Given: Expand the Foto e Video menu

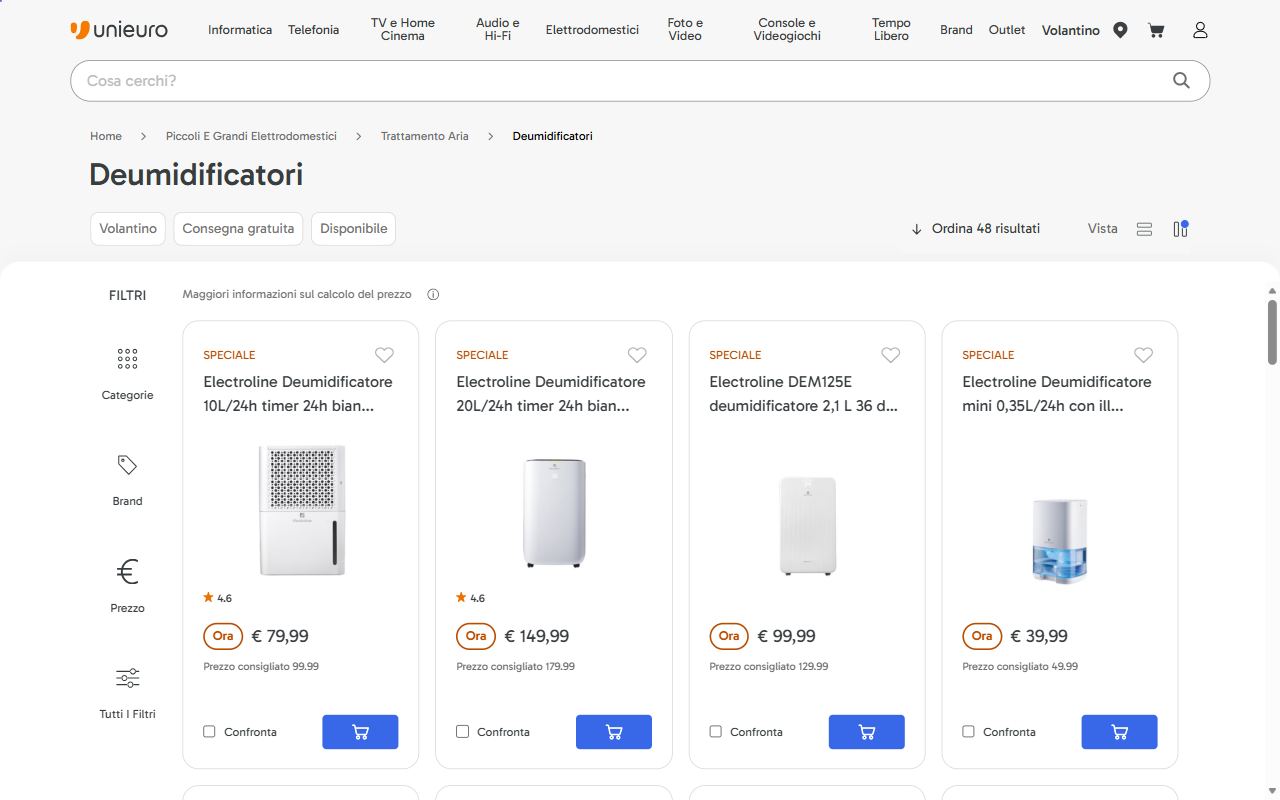Looking at the screenshot, I should click(x=685, y=30).
